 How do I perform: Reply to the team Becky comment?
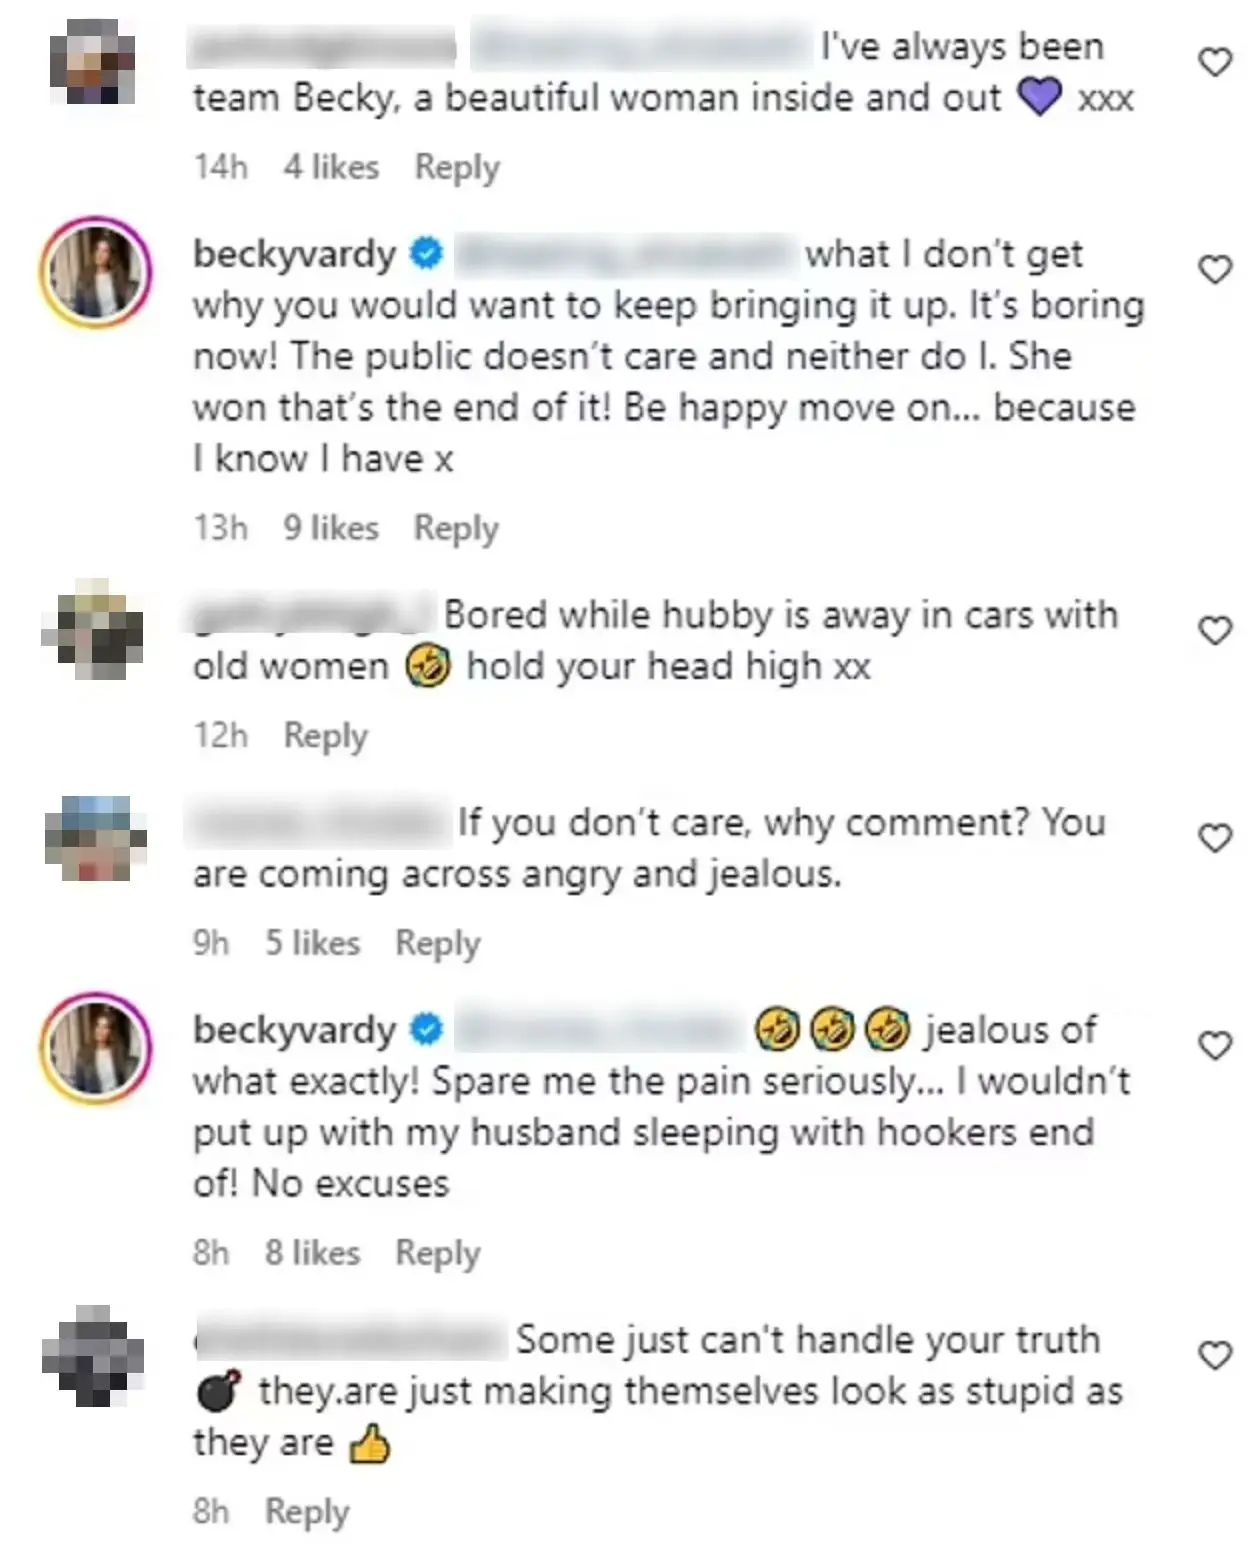pos(458,166)
